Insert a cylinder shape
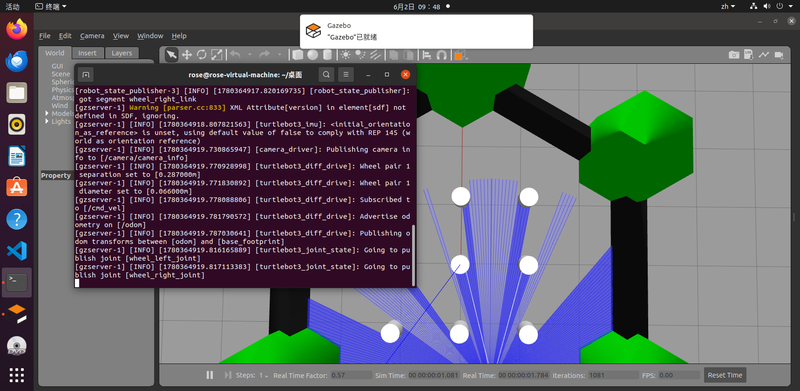Screen dimensions: 800x391 click(327, 55)
